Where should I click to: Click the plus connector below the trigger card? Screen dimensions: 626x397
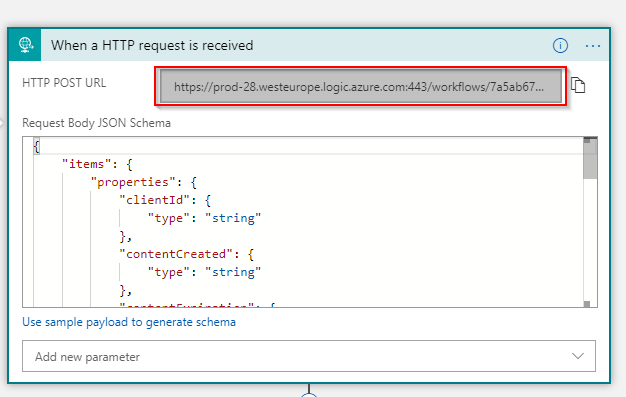click(x=309, y=395)
